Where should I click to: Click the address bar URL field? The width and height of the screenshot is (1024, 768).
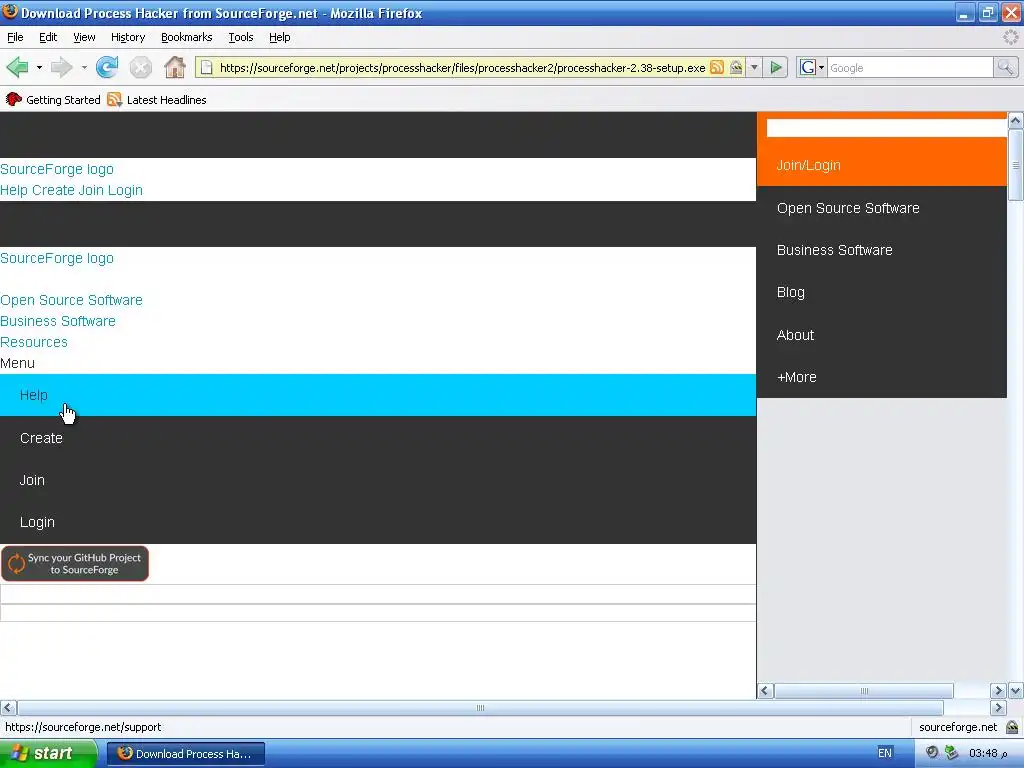coord(461,67)
